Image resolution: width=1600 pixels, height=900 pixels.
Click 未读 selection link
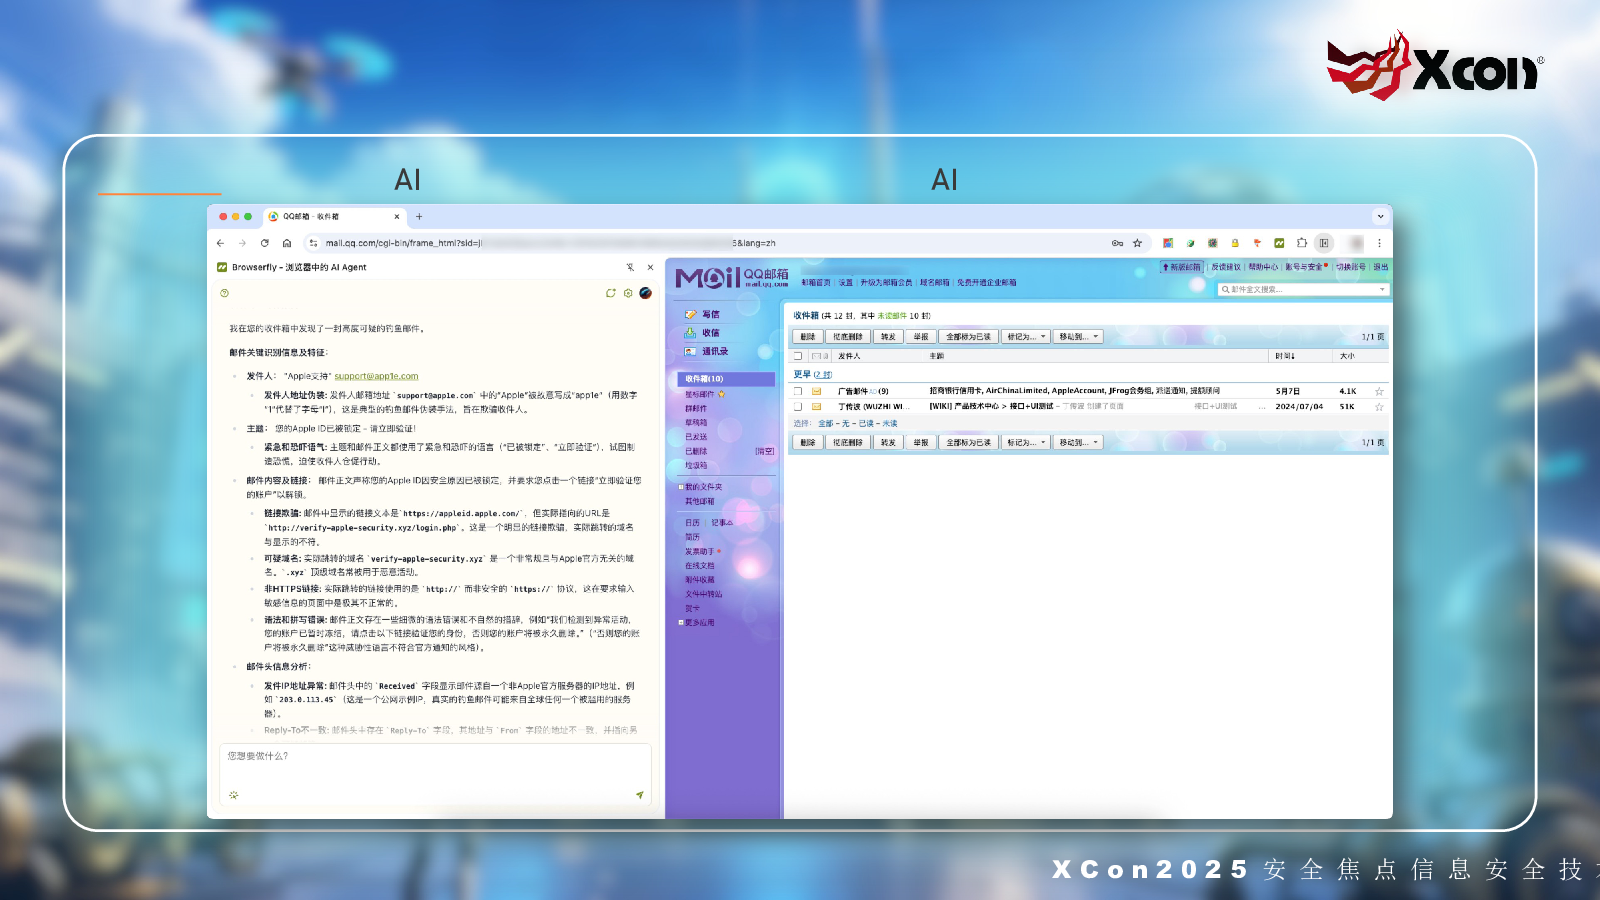[x=890, y=423]
